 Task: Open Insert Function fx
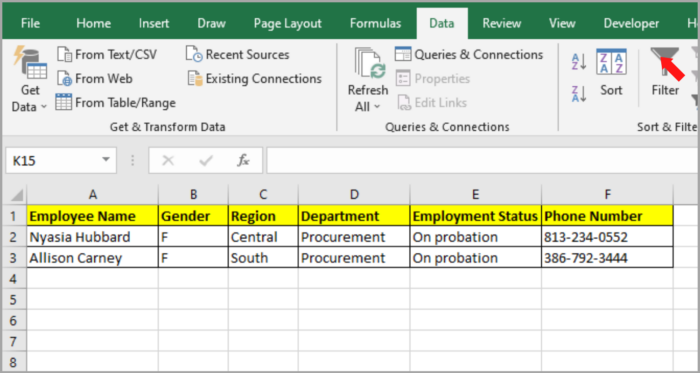(x=243, y=160)
